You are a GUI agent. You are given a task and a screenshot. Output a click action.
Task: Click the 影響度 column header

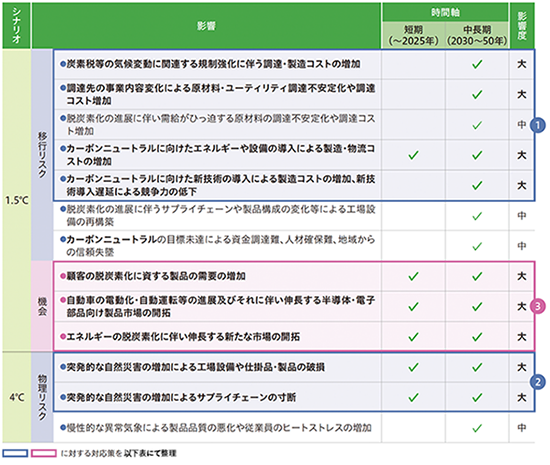coord(522,26)
